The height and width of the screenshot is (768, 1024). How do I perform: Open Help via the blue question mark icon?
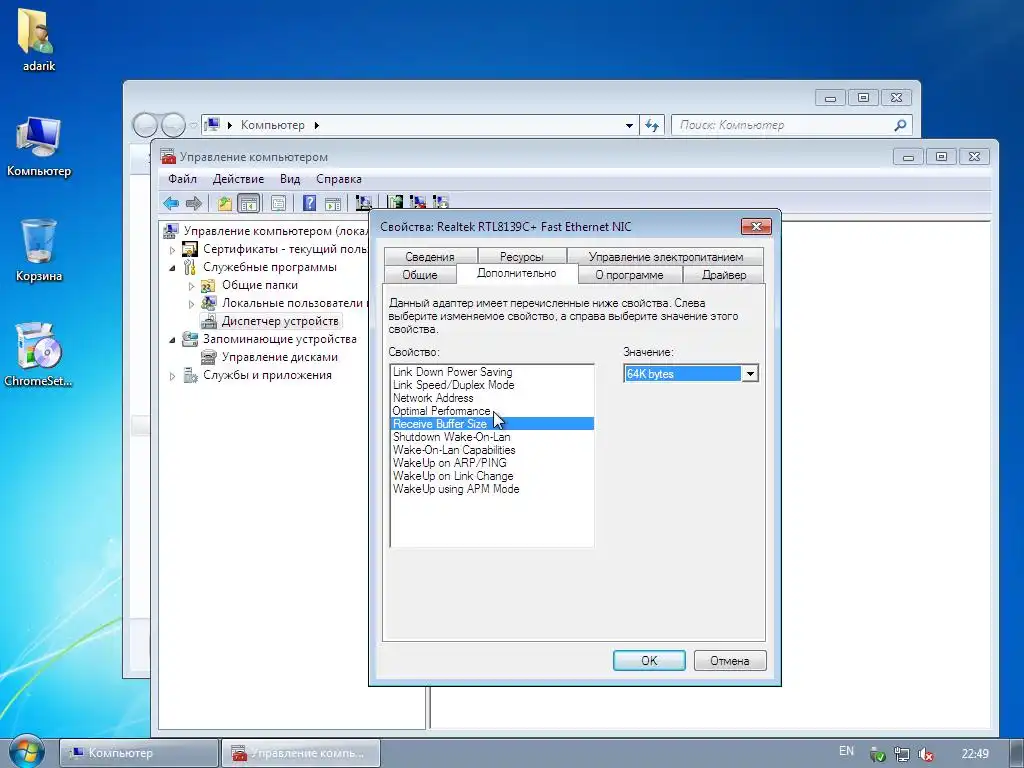[309, 203]
